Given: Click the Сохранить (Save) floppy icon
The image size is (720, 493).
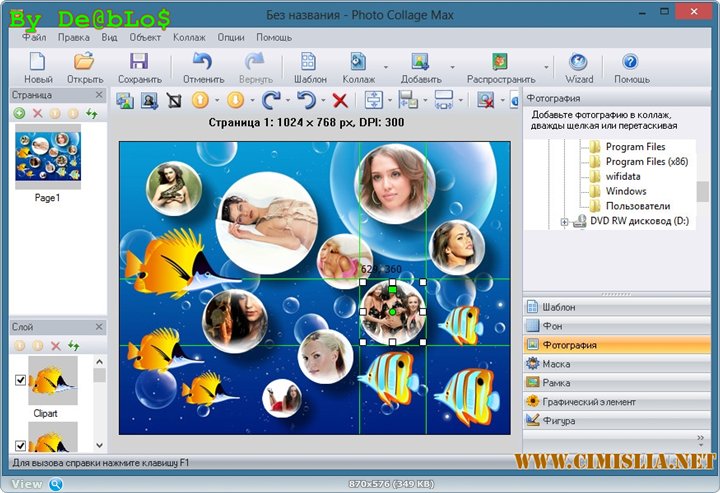Looking at the screenshot, I should tap(139, 62).
